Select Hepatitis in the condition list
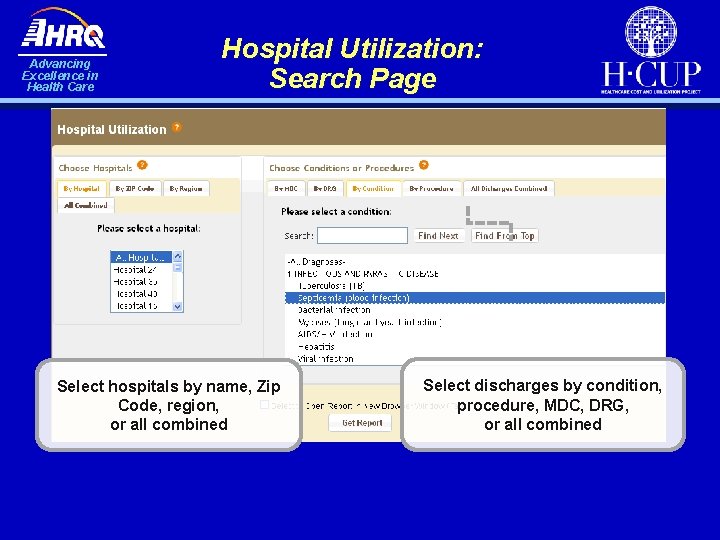The width and height of the screenshot is (720, 540). coord(475,347)
